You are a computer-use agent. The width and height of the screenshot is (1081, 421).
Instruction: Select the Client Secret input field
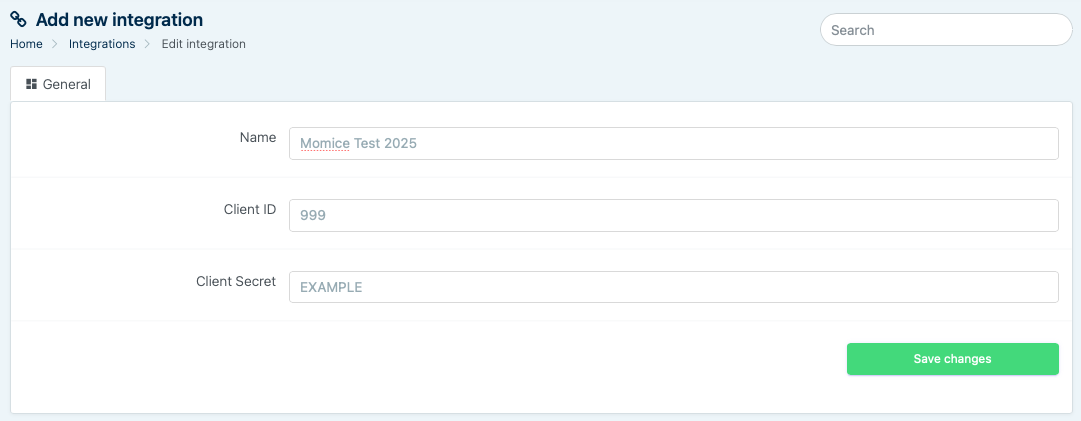[x=672, y=287]
